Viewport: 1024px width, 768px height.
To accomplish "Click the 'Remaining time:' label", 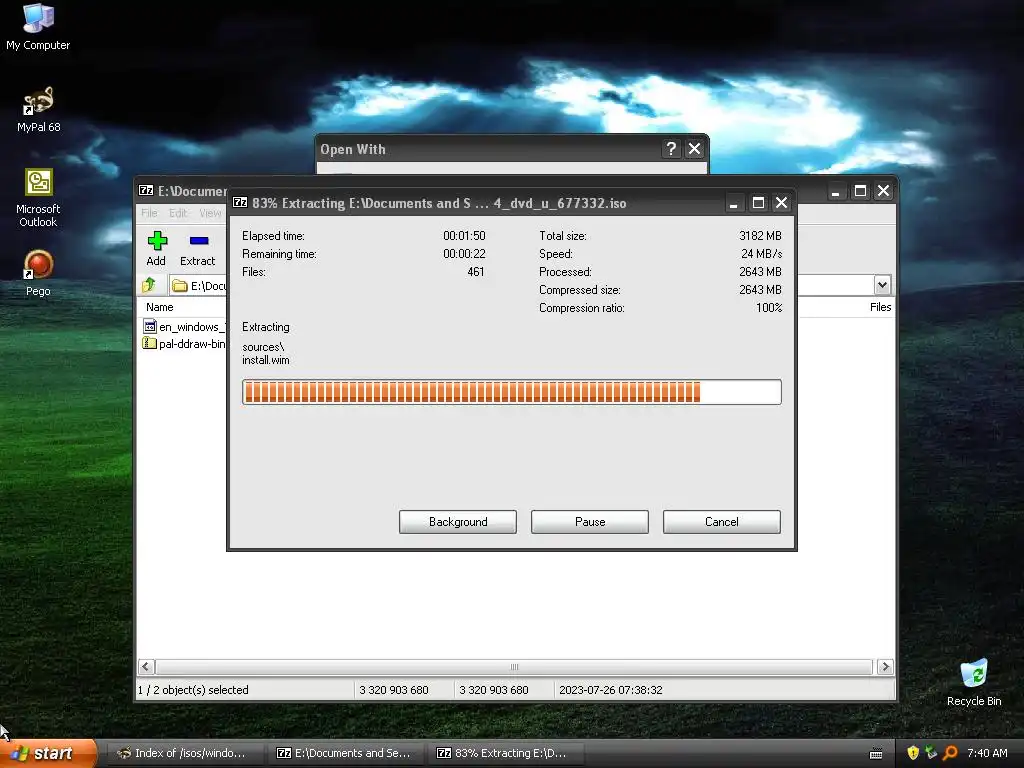I will coord(279,254).
